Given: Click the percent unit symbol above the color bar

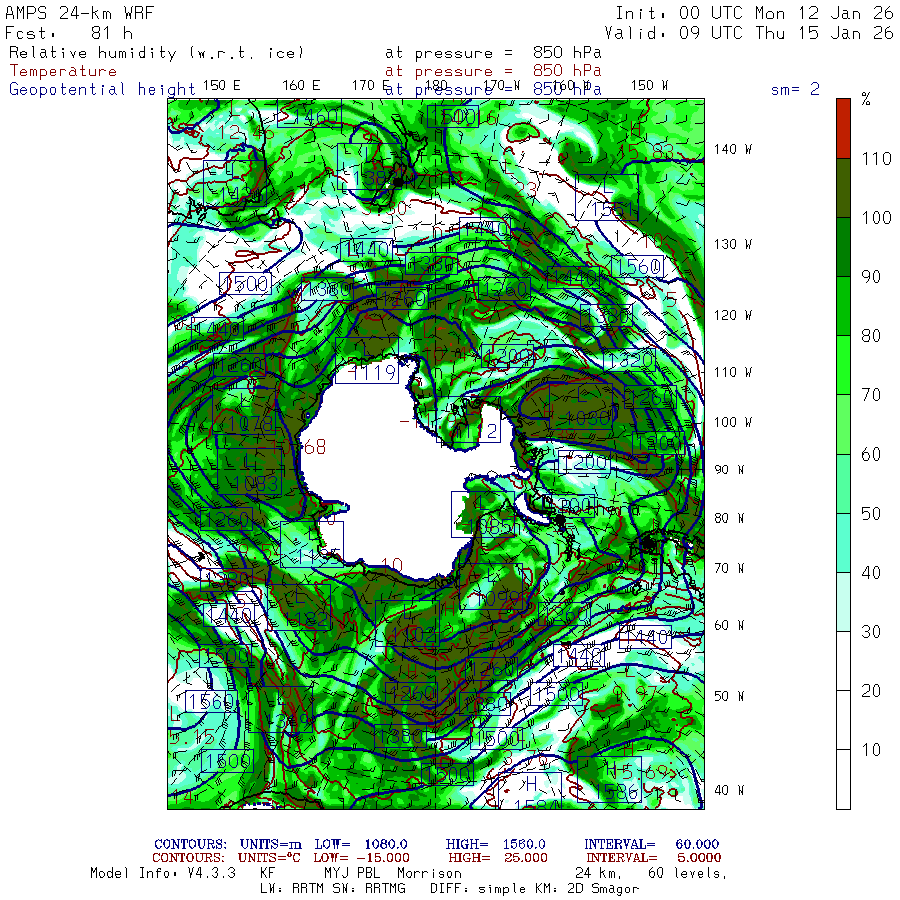Looking at the screenshot, I should pyautogui.click(x=866, y=99).
